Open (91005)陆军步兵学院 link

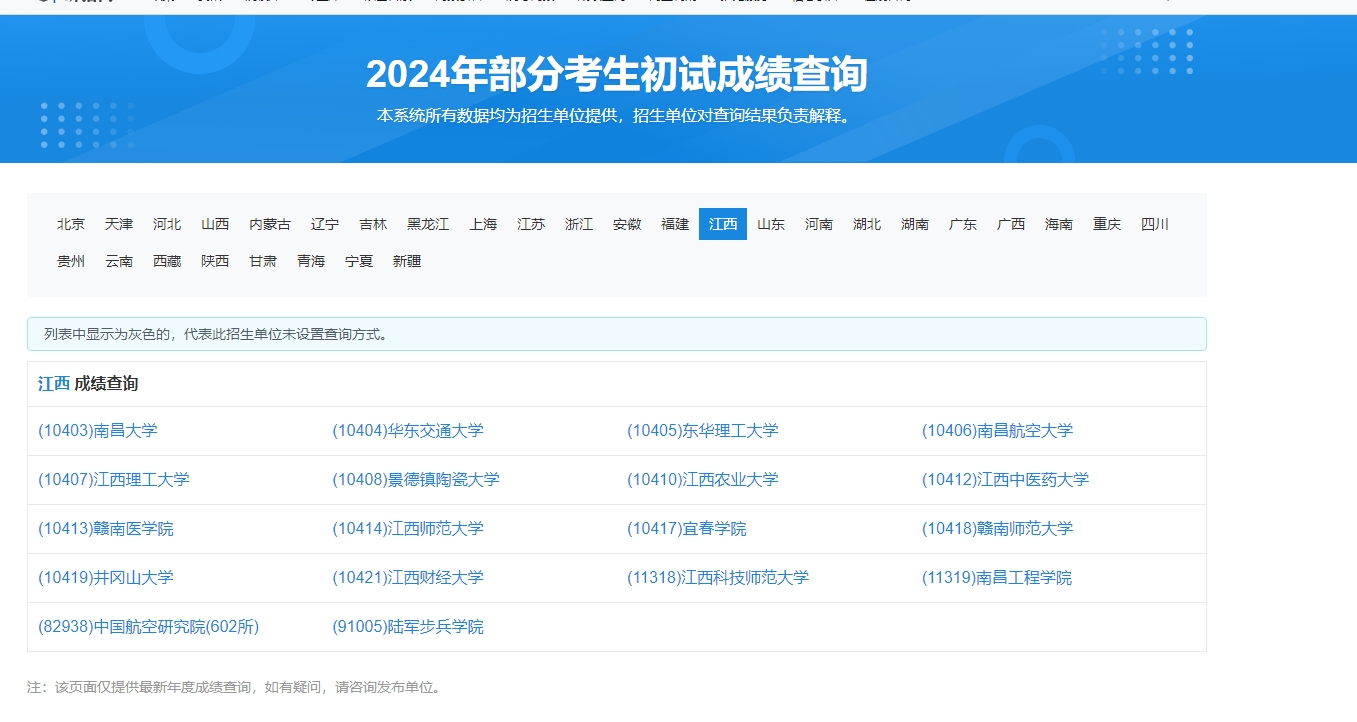click(x=408, y=627)
